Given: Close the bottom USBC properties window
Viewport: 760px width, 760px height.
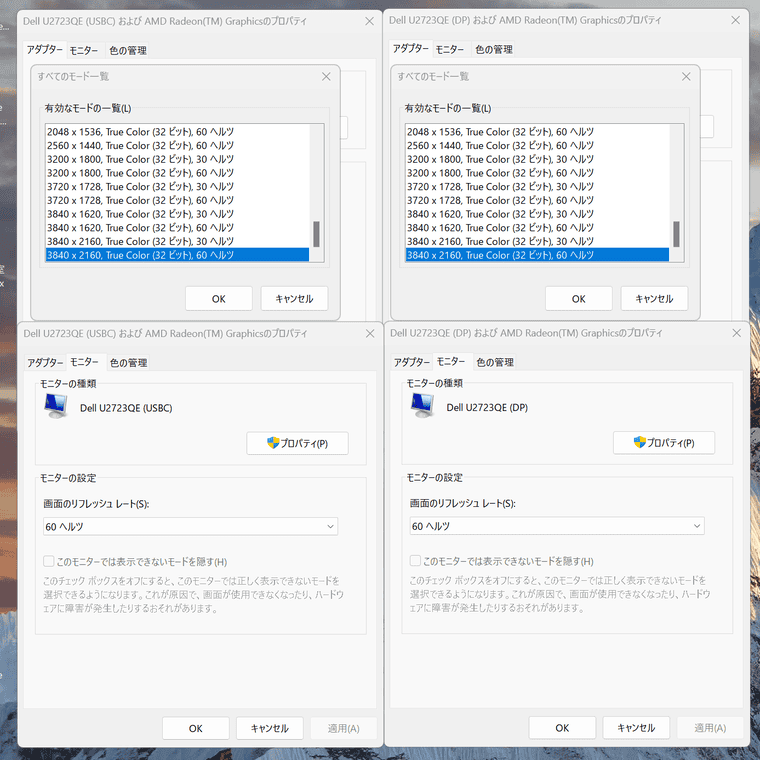Looking at the screenshot, I should 370,333.
